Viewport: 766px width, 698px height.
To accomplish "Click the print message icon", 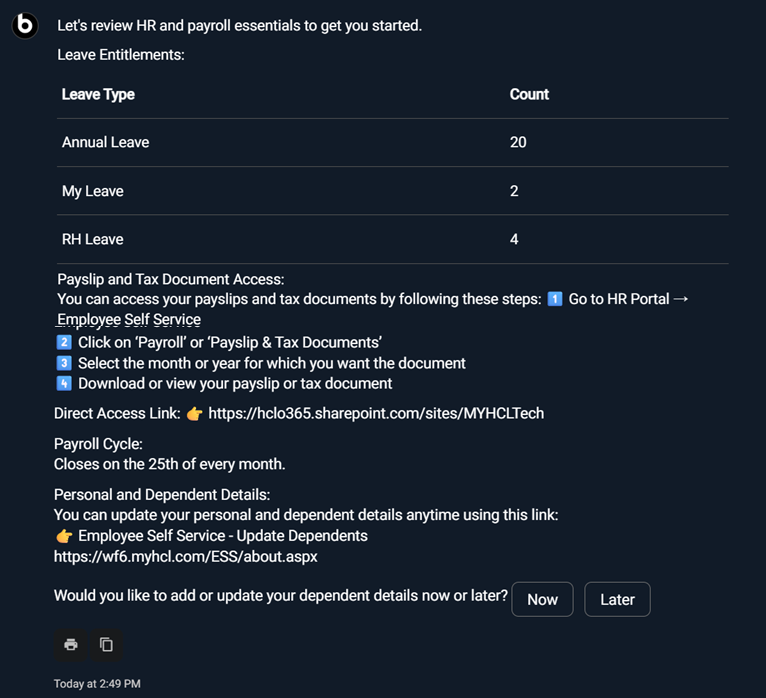I will [x=71, y=645].
